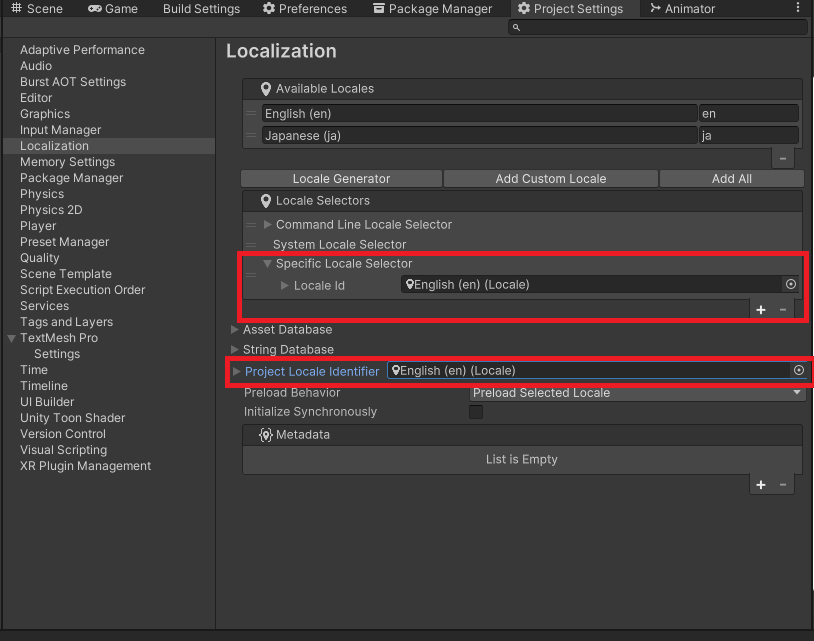Expand the String Database section
Screen dimensions: 814x641
(x=235, y=349)
